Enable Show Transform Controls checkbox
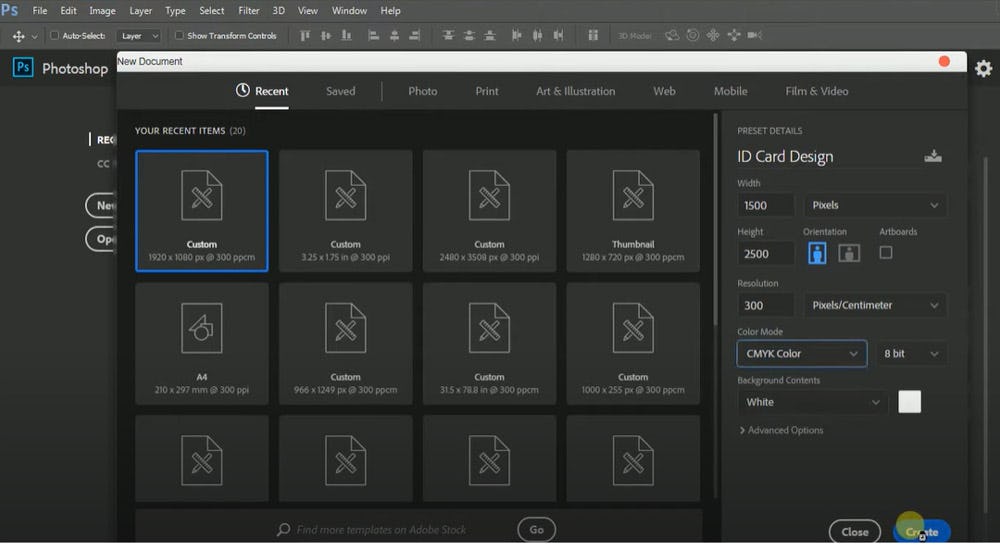 tap(179, 36)
